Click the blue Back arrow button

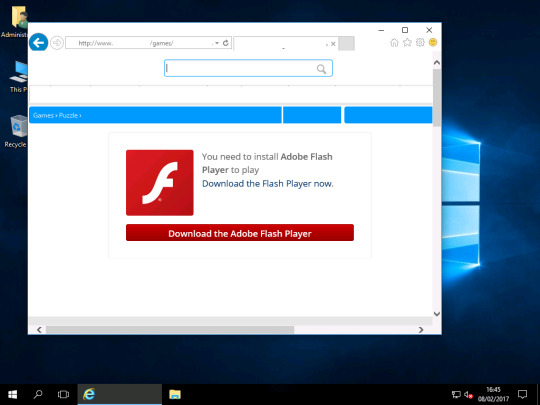[x=38, y=43]
